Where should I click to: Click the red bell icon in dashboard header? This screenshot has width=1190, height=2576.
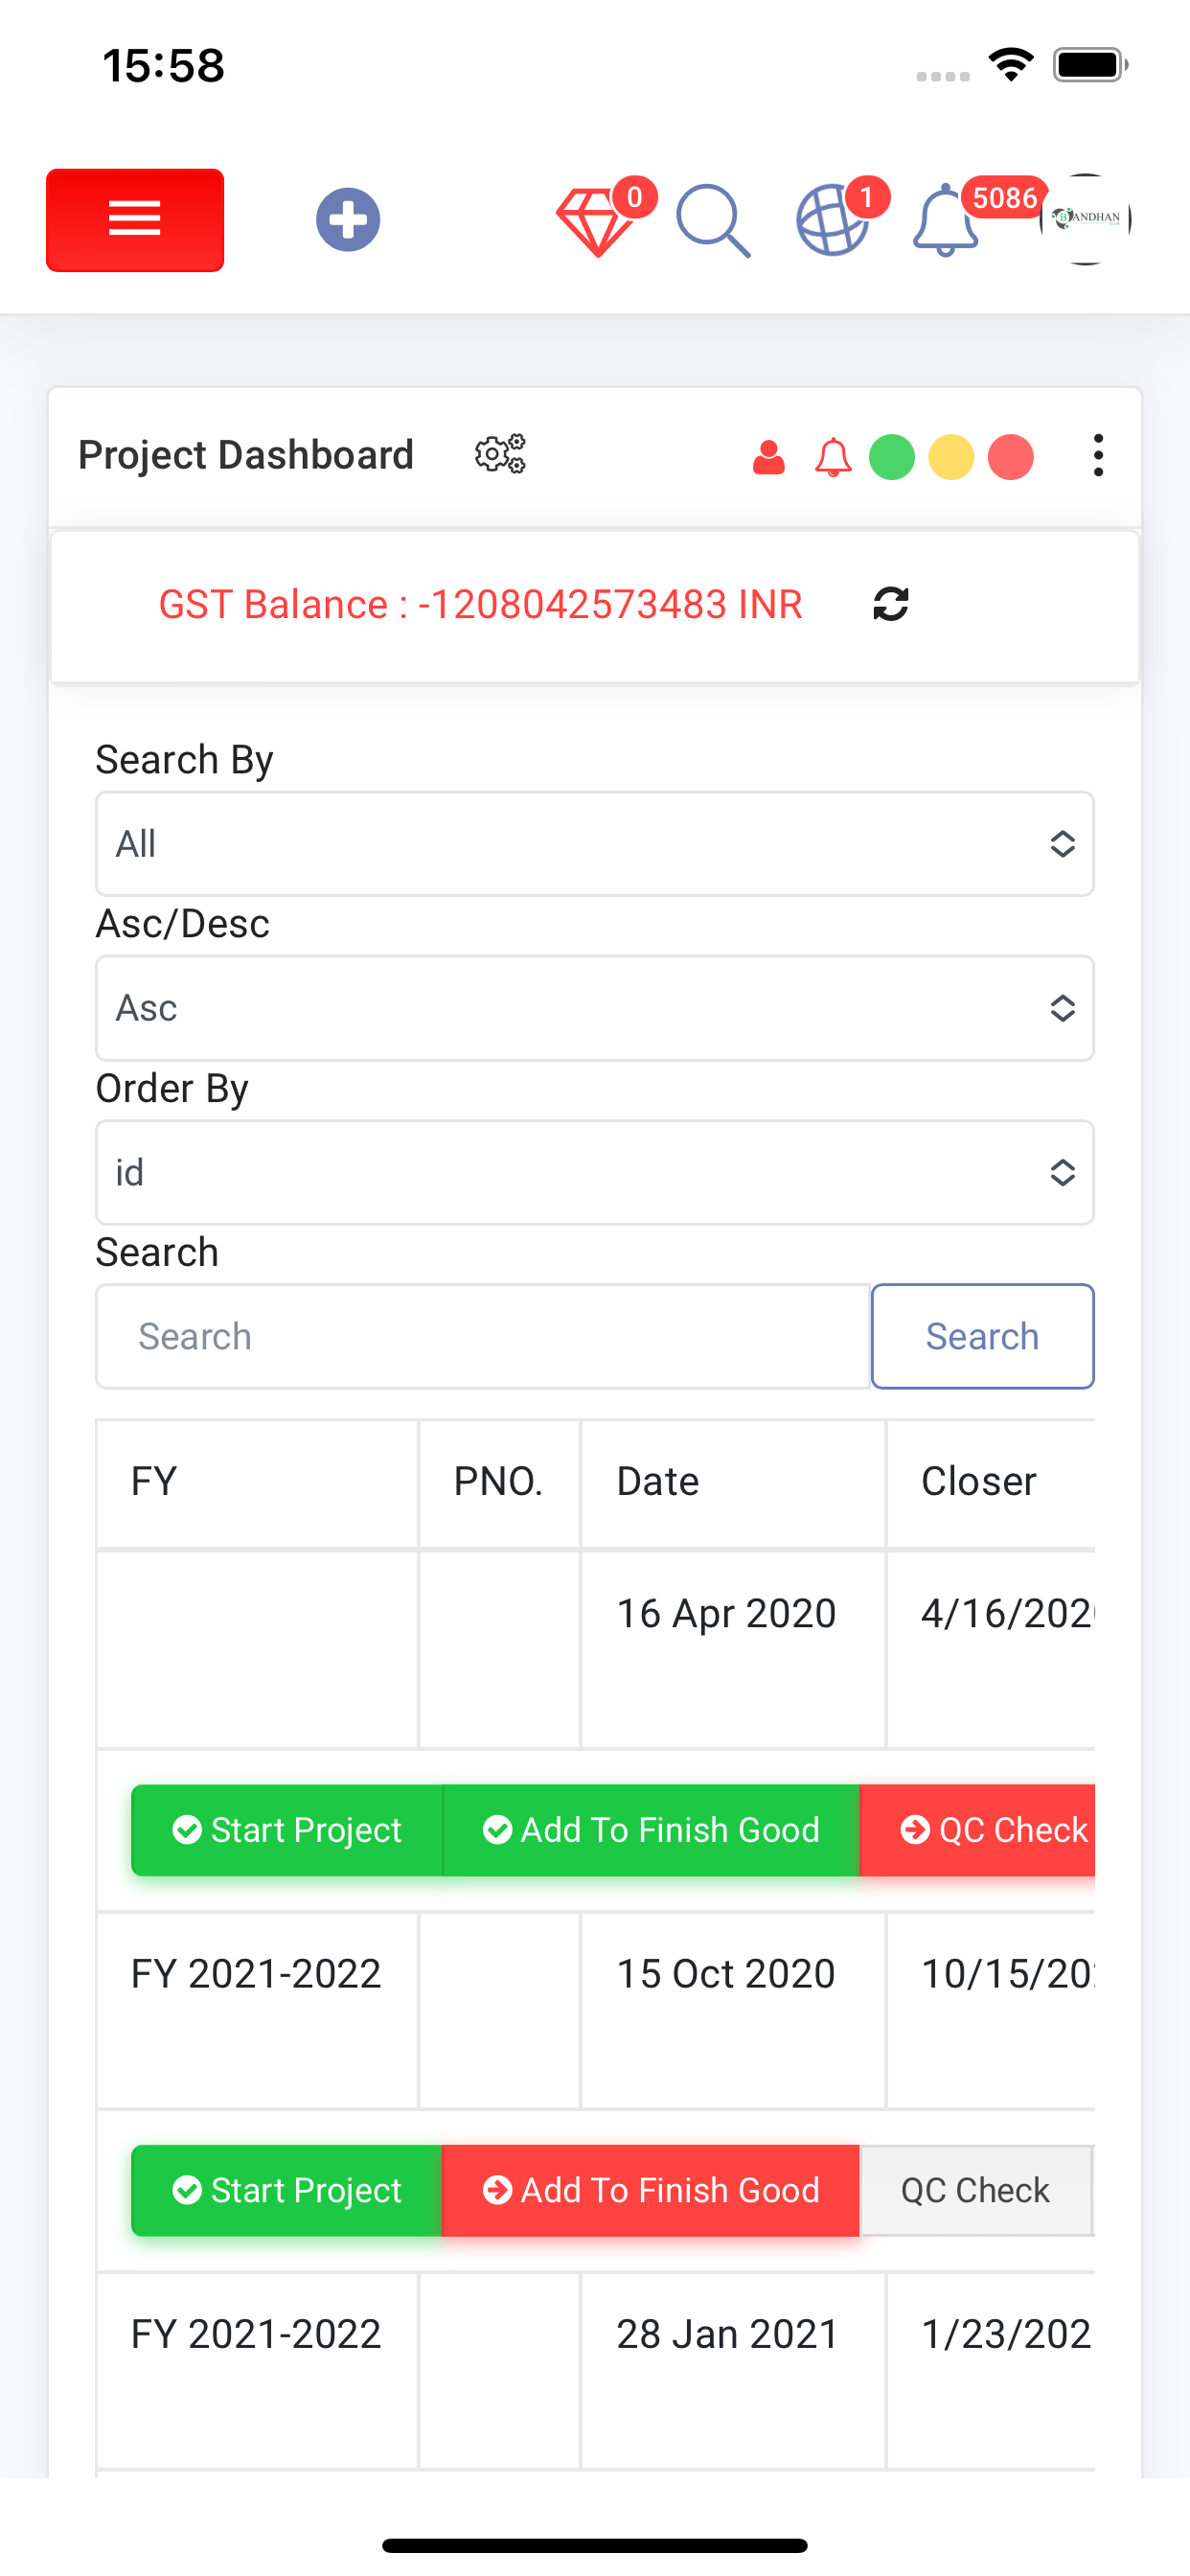point(832,458)
